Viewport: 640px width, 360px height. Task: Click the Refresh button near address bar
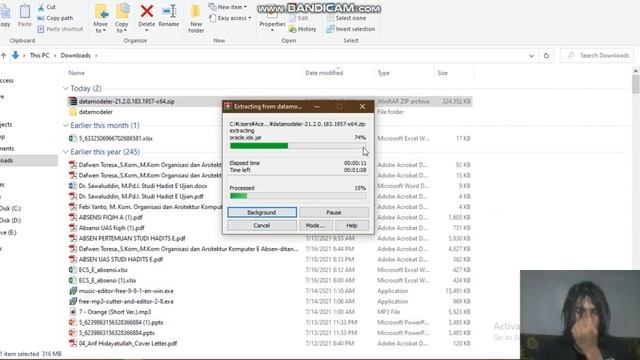click(x=546, y=56)
